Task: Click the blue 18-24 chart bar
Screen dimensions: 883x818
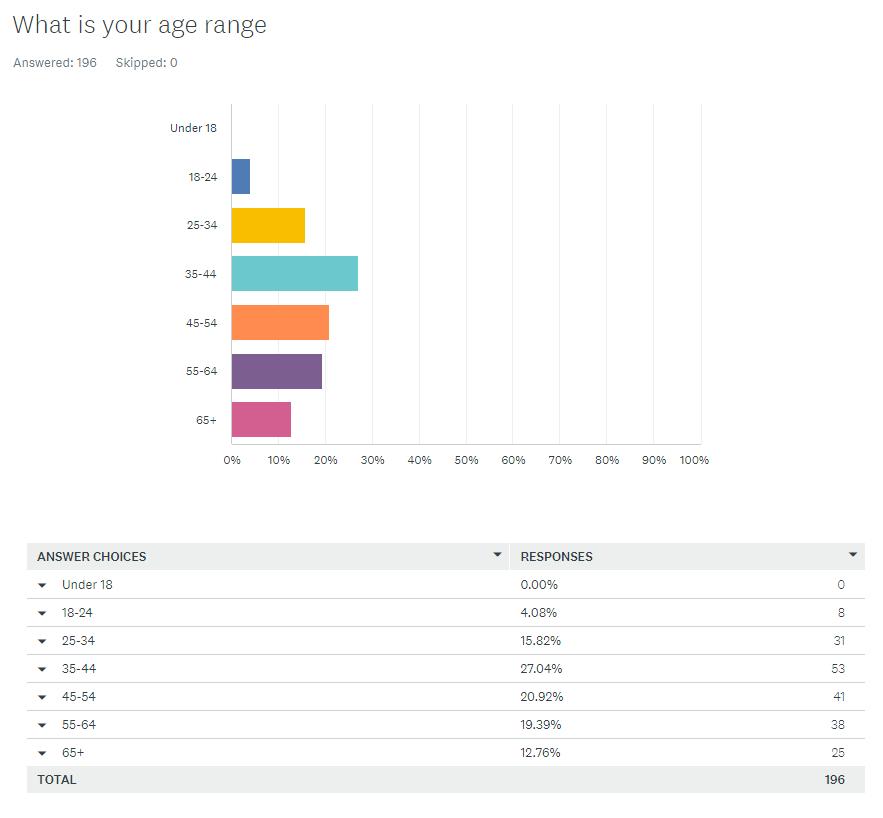Action: tap(241, 177)
